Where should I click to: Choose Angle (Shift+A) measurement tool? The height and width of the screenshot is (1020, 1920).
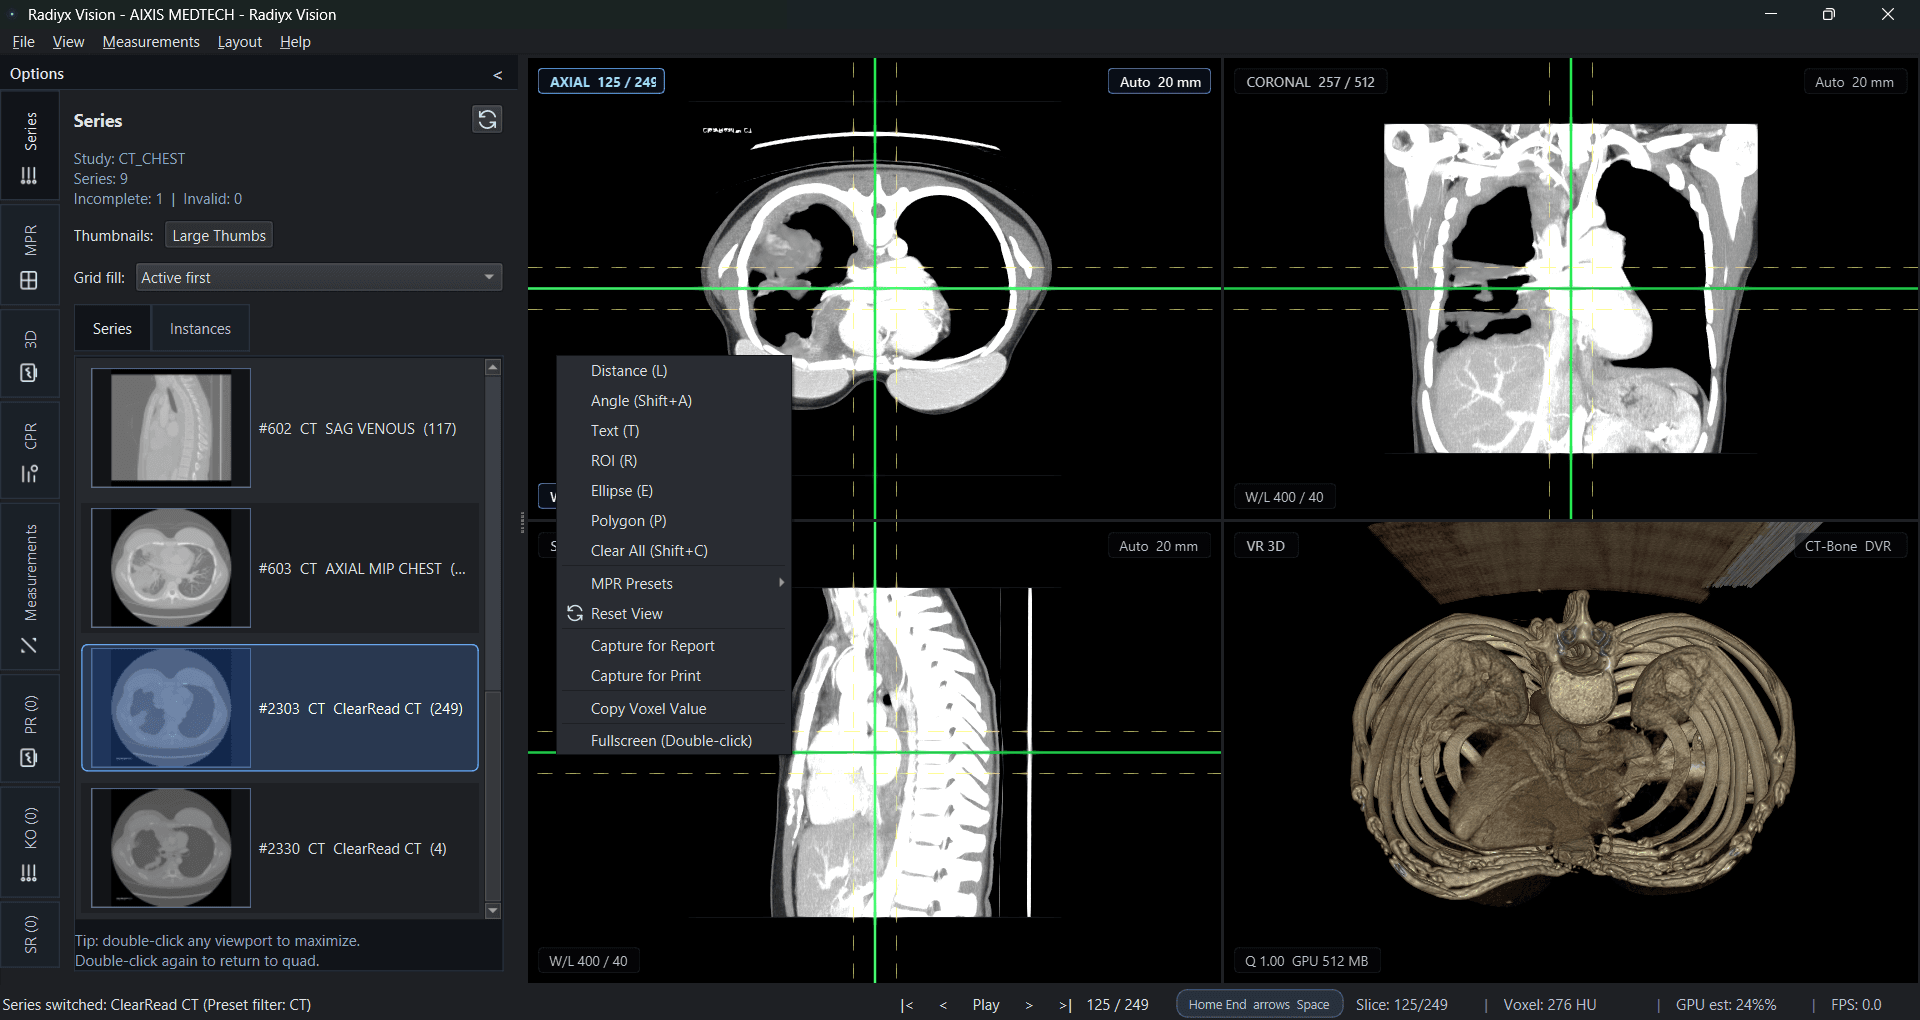pyautogui.click(x=674, y=401)
